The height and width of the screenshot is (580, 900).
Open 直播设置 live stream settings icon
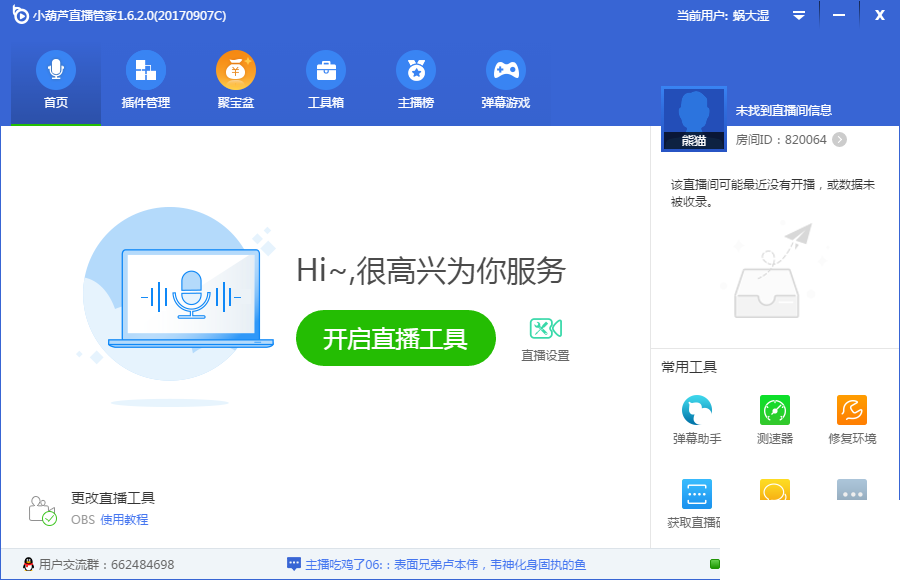(545, 339)
